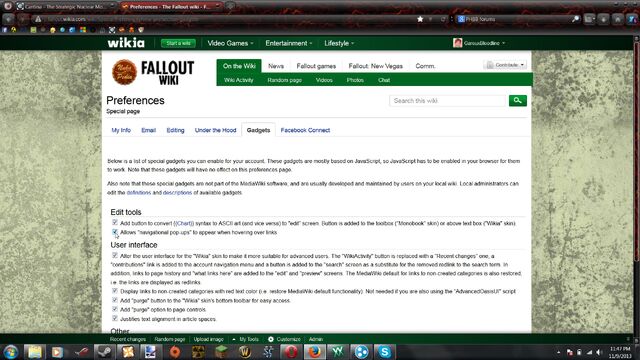
Task: Open the Fallout games menu
Action: [x=316, y=66]
